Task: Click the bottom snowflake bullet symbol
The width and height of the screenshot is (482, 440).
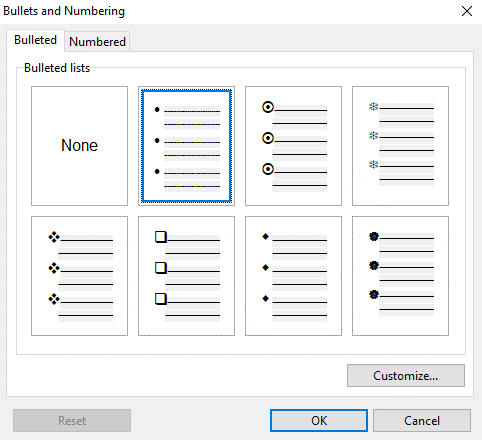Action: click(x=373, y=164)
